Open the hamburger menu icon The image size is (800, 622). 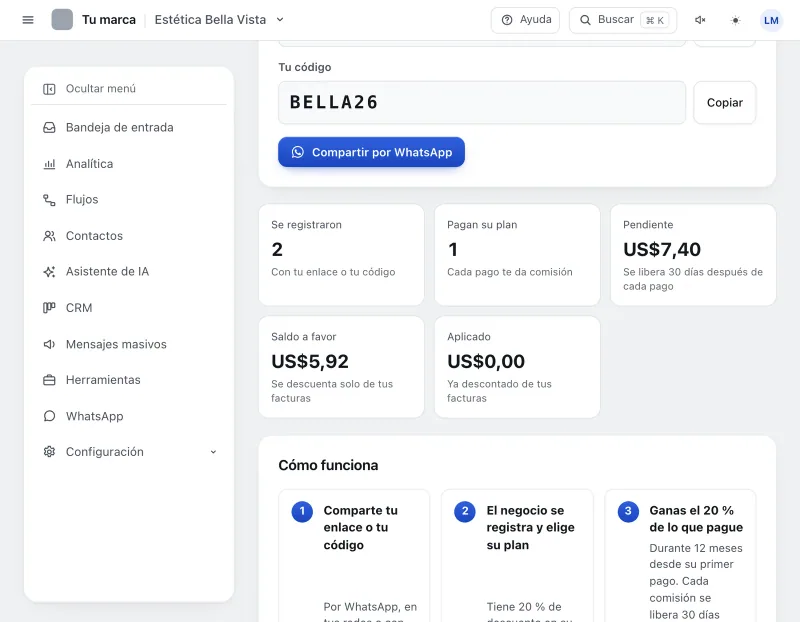pyautogui.click(x=28, y=20)
